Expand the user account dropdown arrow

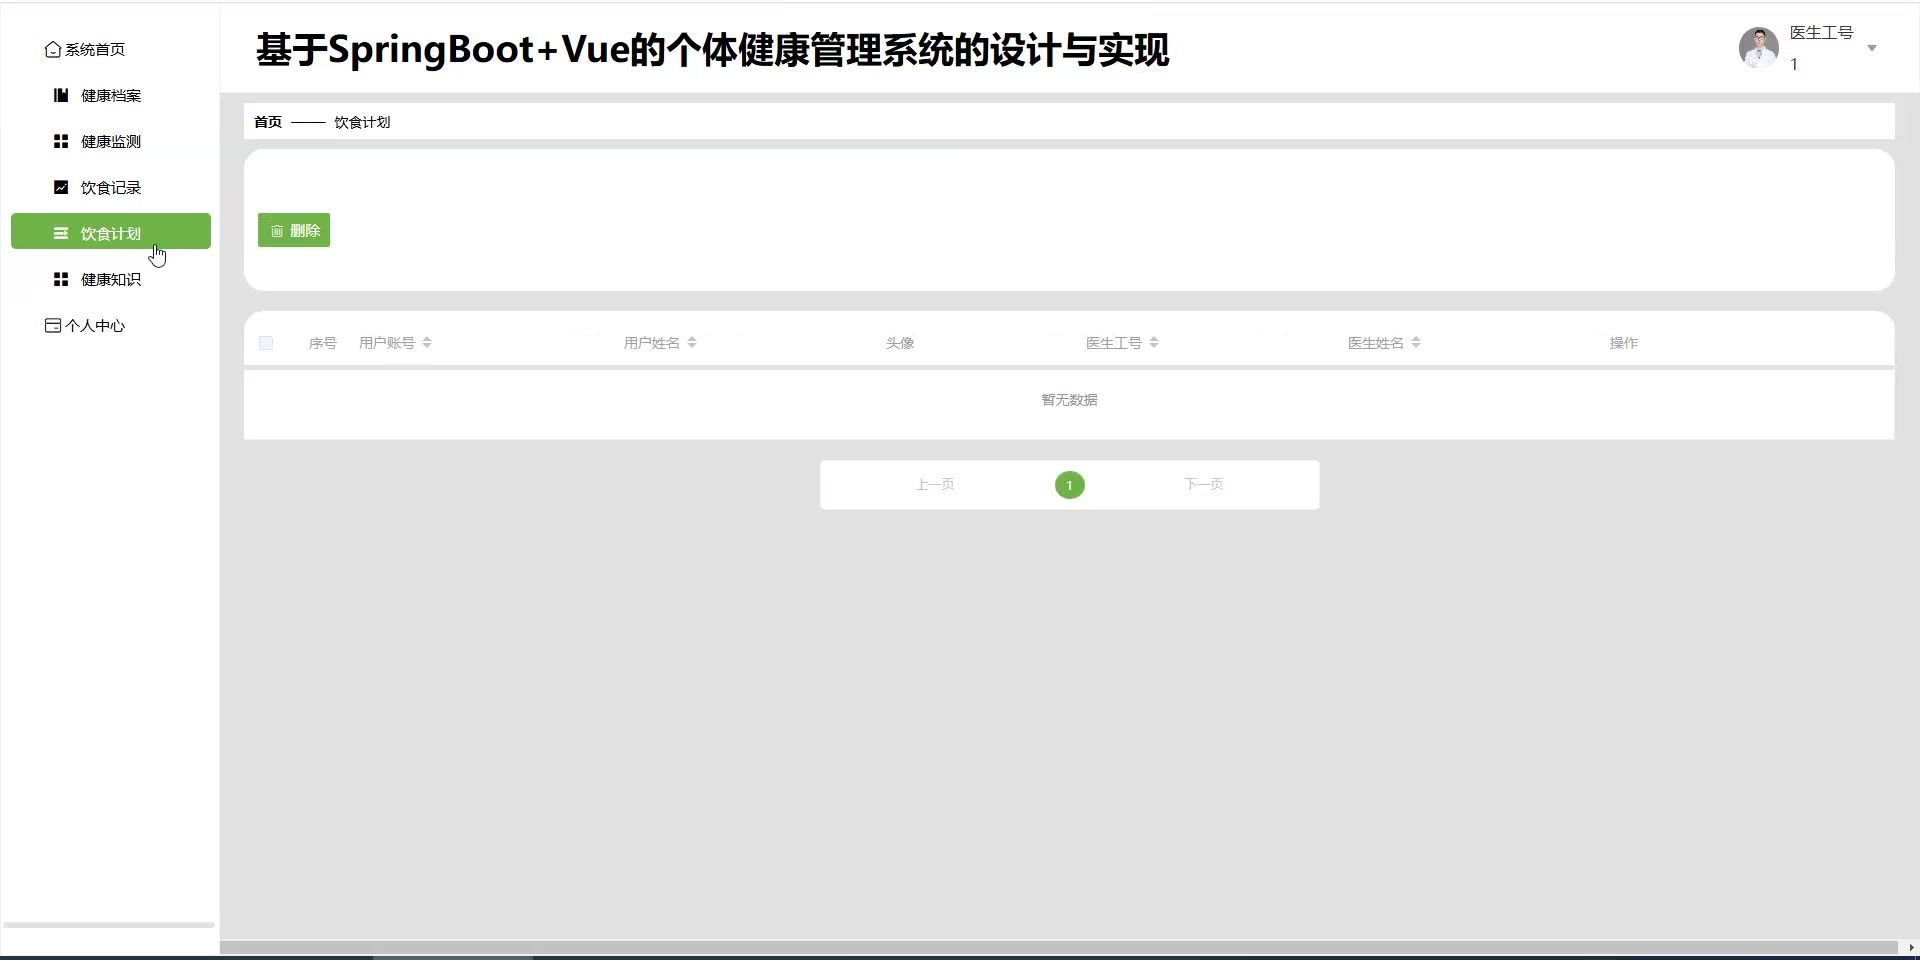1872,48
